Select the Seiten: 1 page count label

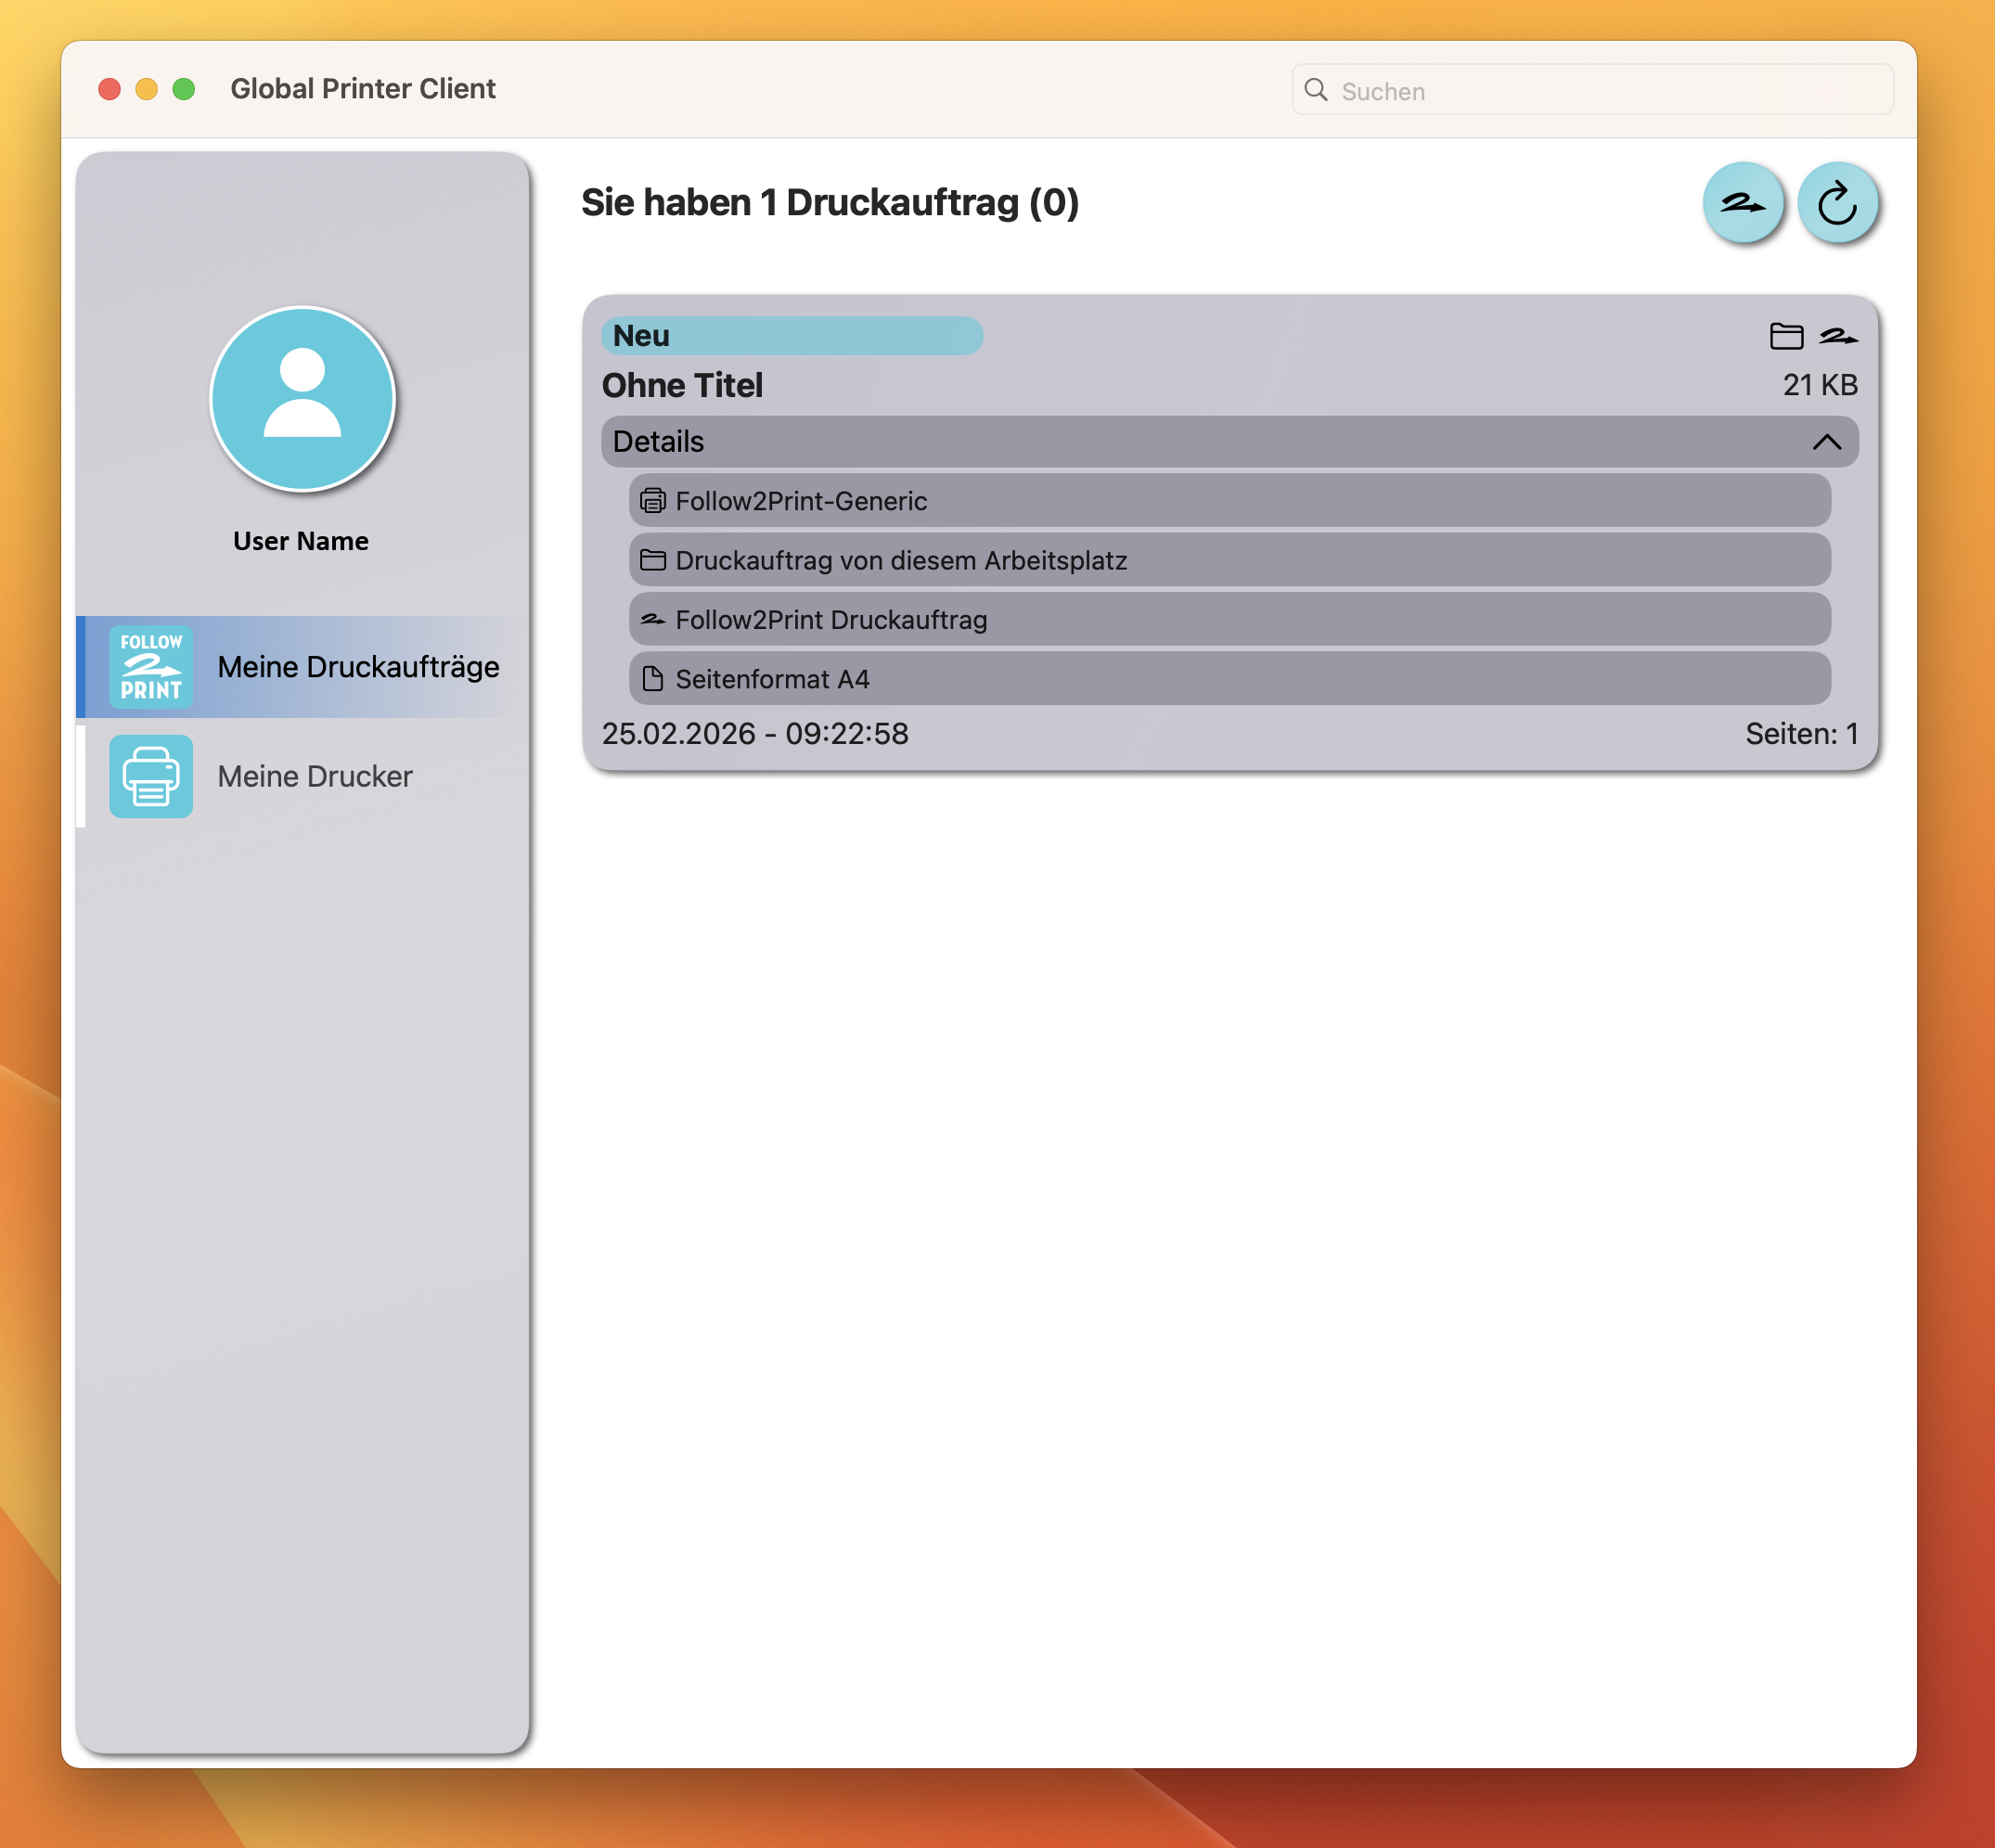click(x=1802, y=734)
